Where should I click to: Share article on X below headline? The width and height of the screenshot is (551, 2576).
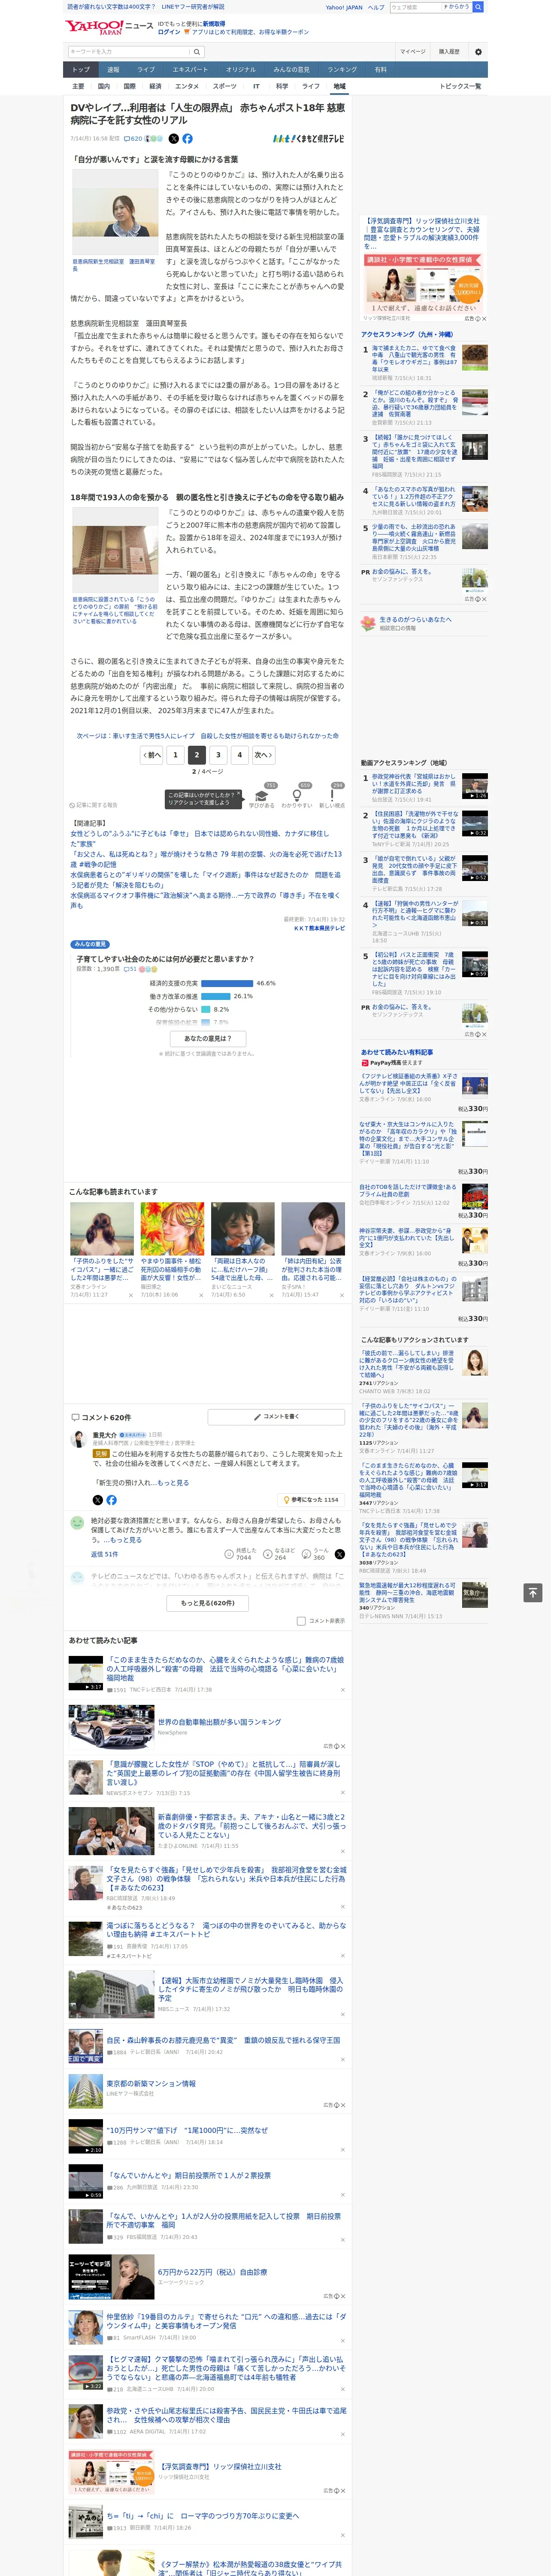(174, 139)
